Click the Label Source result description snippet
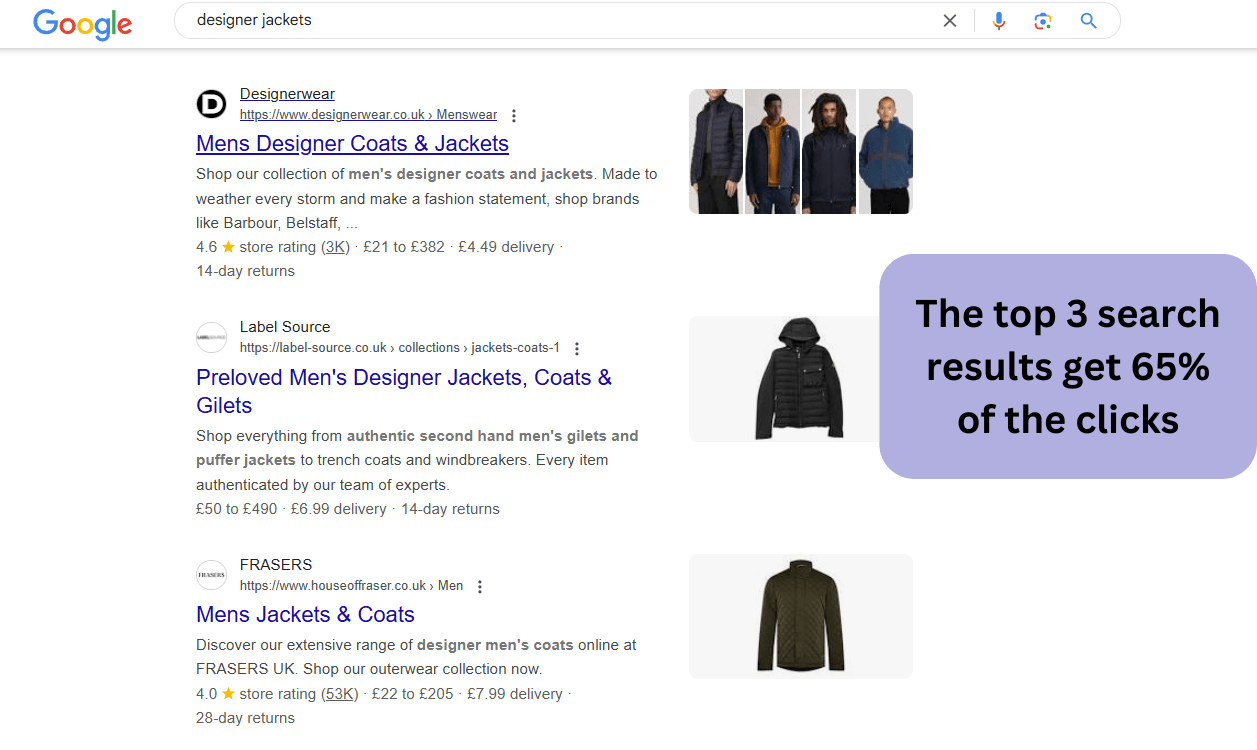 [418, 461]
